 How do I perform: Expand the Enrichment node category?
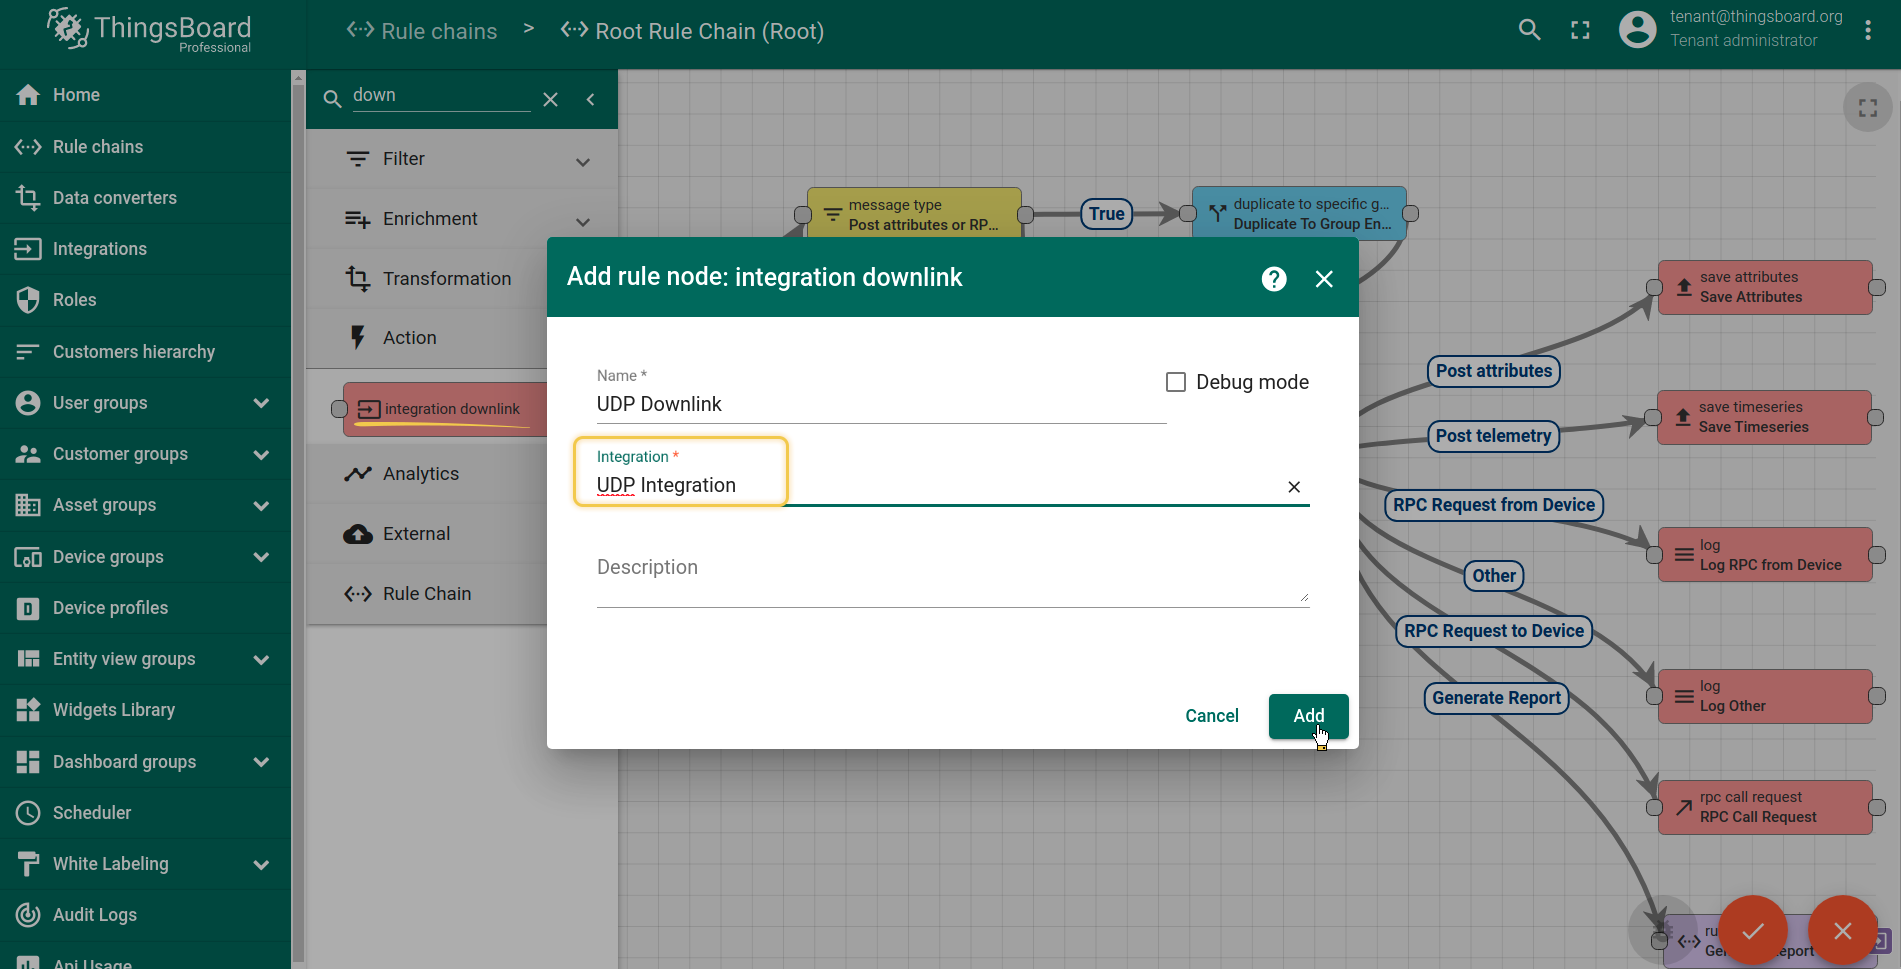[583, 220]
